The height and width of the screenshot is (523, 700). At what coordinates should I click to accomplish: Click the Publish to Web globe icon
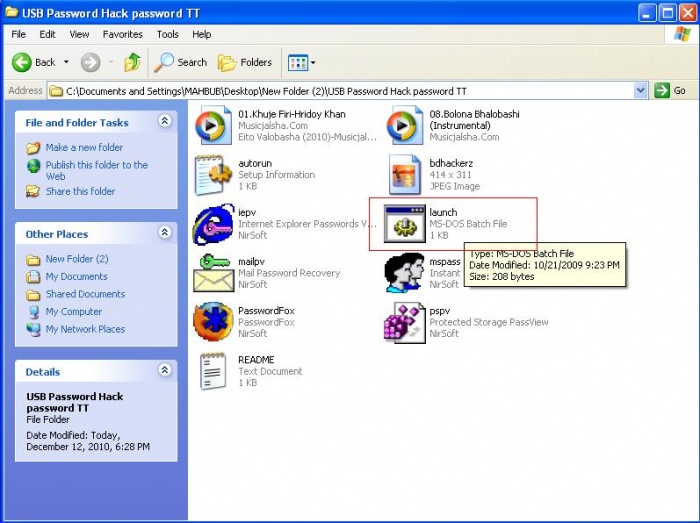coord(33,166)
